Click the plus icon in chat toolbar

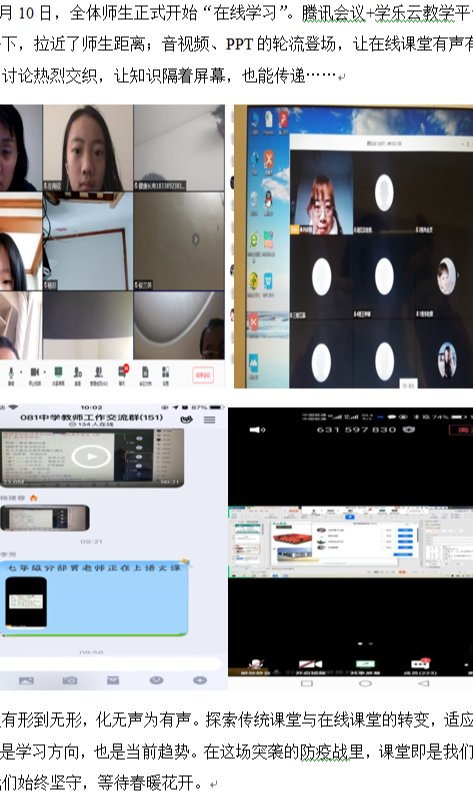pos(200,680)
